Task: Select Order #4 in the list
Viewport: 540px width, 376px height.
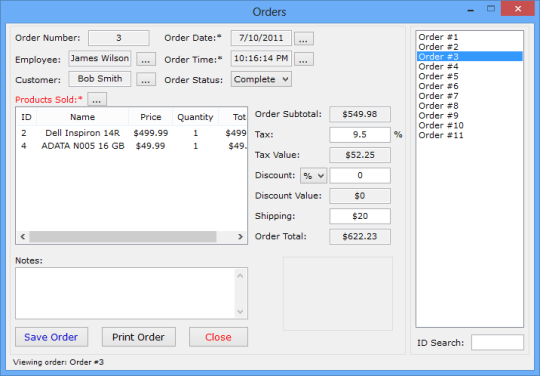Action: click(x=469, y=66)
